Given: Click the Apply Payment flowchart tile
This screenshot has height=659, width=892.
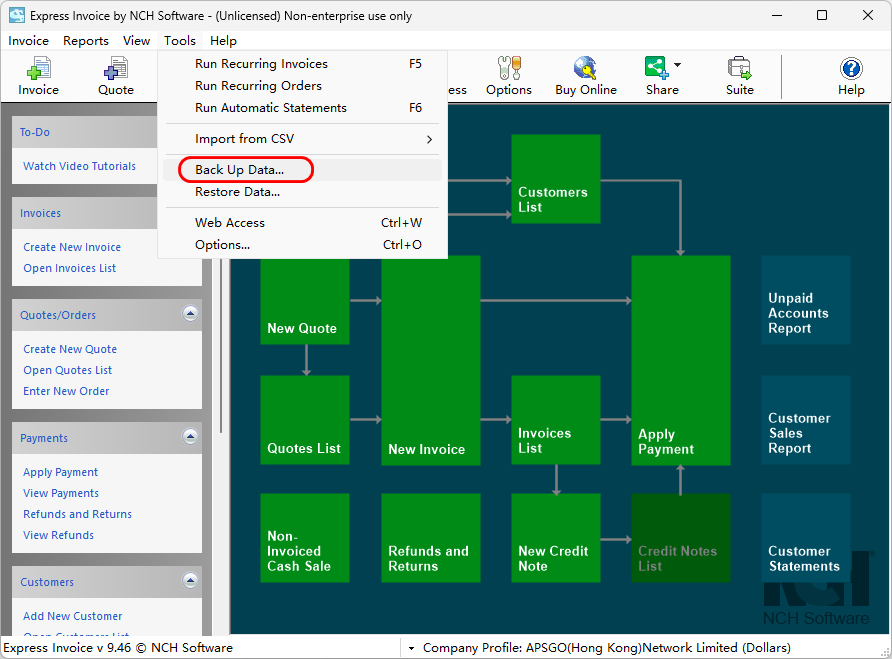Looking at the screenshot, I should (x=681, y=360).
